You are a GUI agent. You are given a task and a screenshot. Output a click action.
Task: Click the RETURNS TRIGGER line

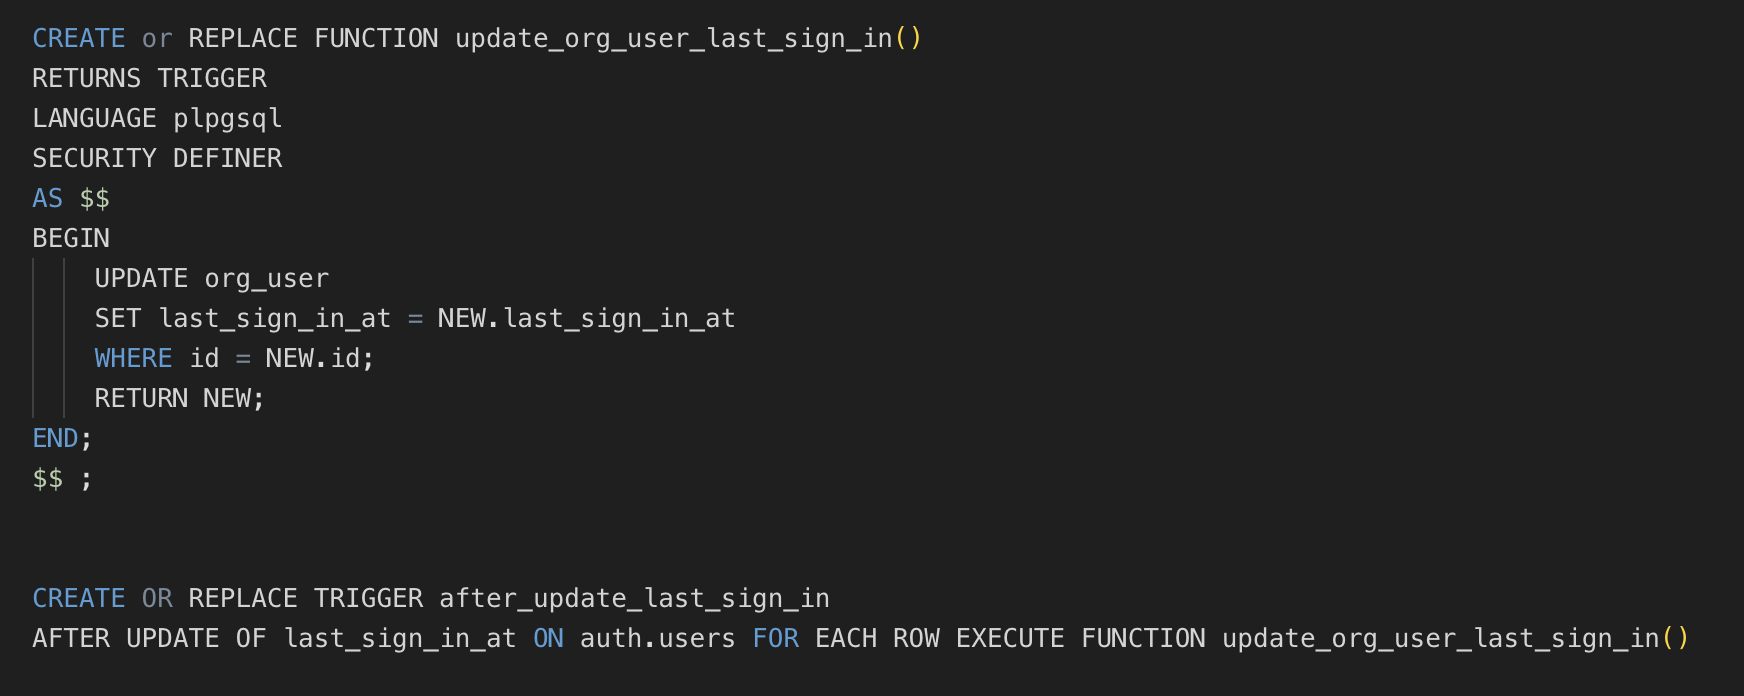149,79
